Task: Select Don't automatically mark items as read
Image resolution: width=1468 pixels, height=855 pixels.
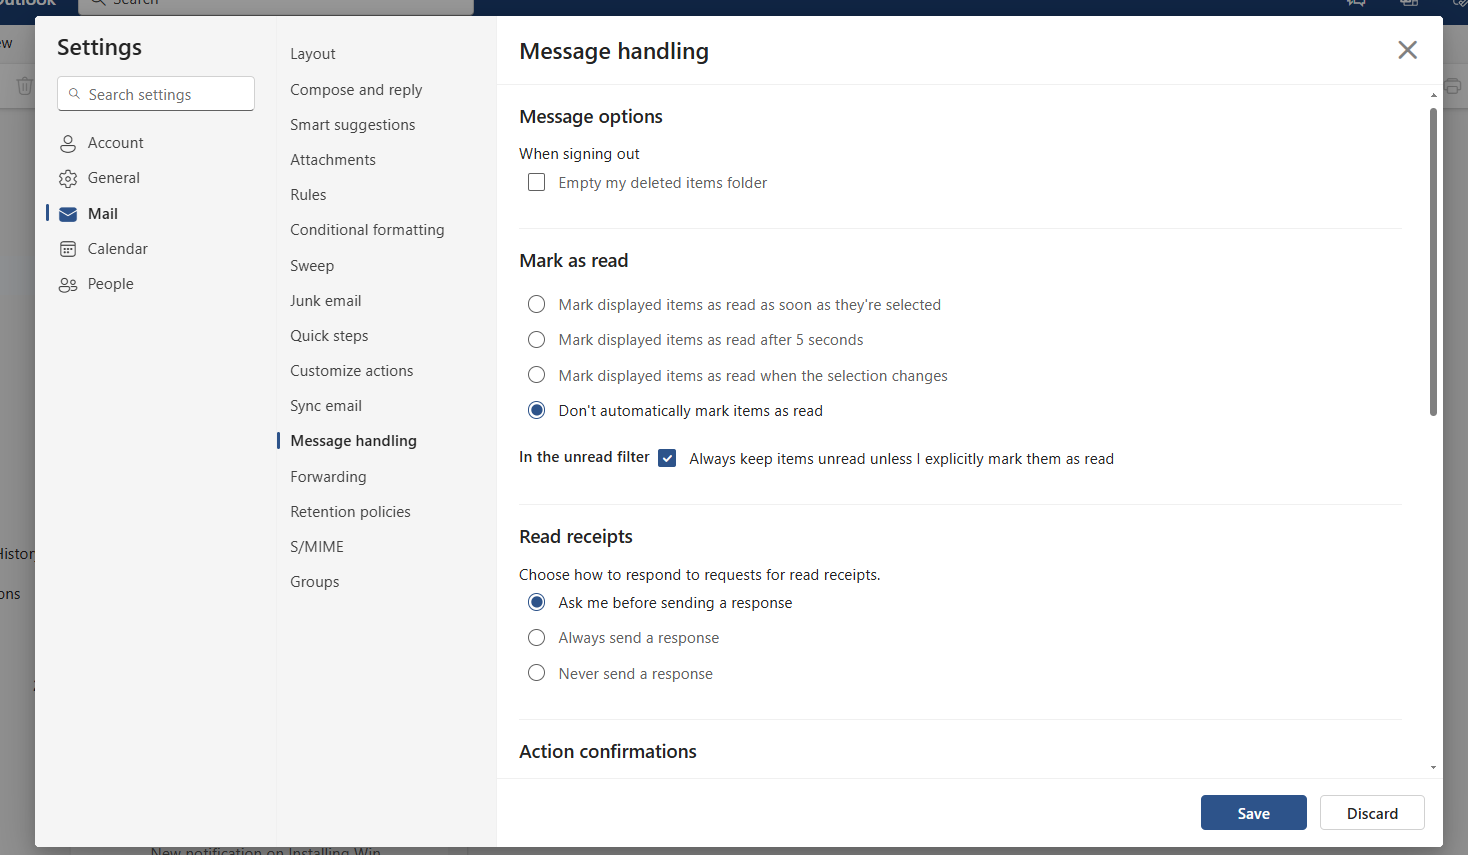Action: (x=537, y=411)
